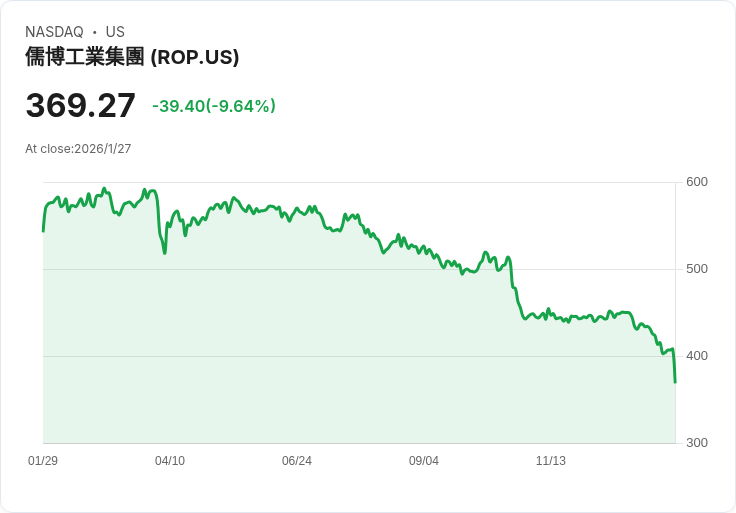Click the 06/24 date axis label

tap(297, 461)
